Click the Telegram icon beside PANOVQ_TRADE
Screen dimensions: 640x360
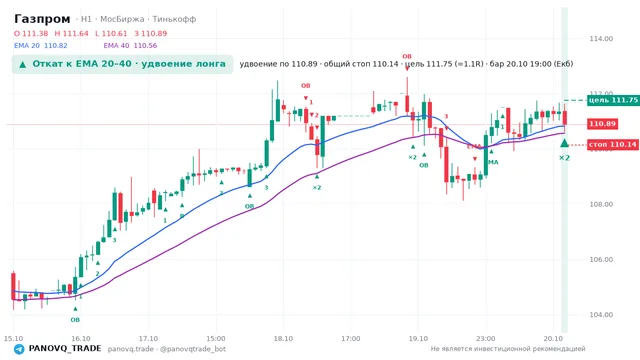(19, 349)
